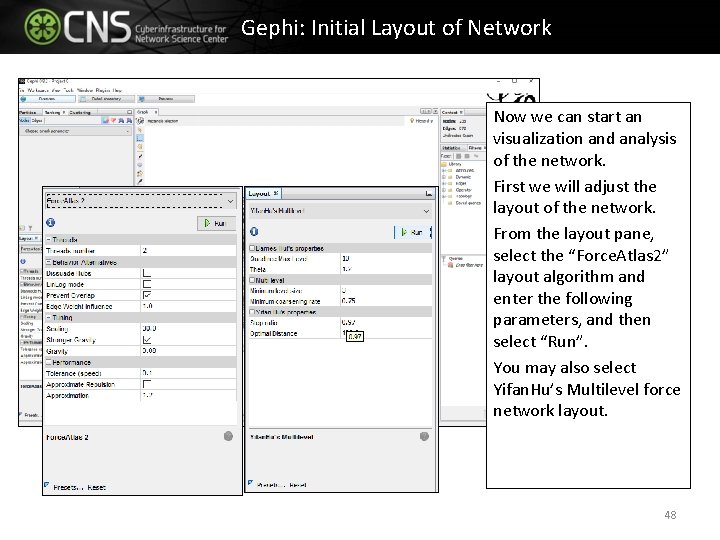Open the Workspace menu

pos(38,90)
